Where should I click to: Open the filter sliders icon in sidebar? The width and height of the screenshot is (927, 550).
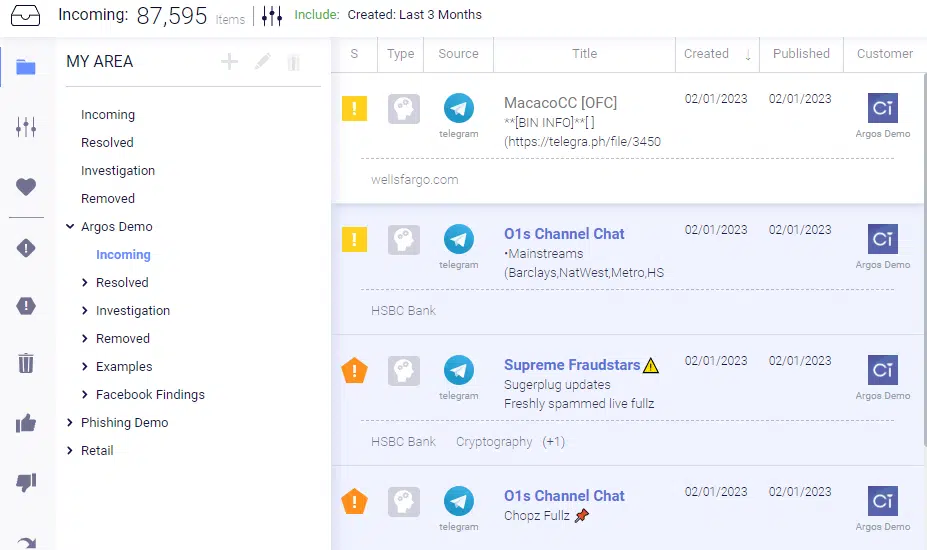coord(26,127)
